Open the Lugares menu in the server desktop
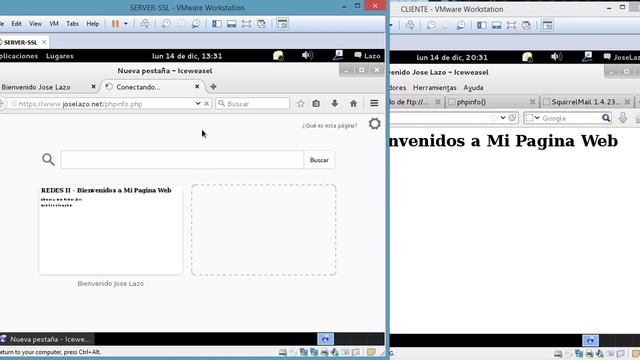640x360 pixels. (x=60, y=56)
